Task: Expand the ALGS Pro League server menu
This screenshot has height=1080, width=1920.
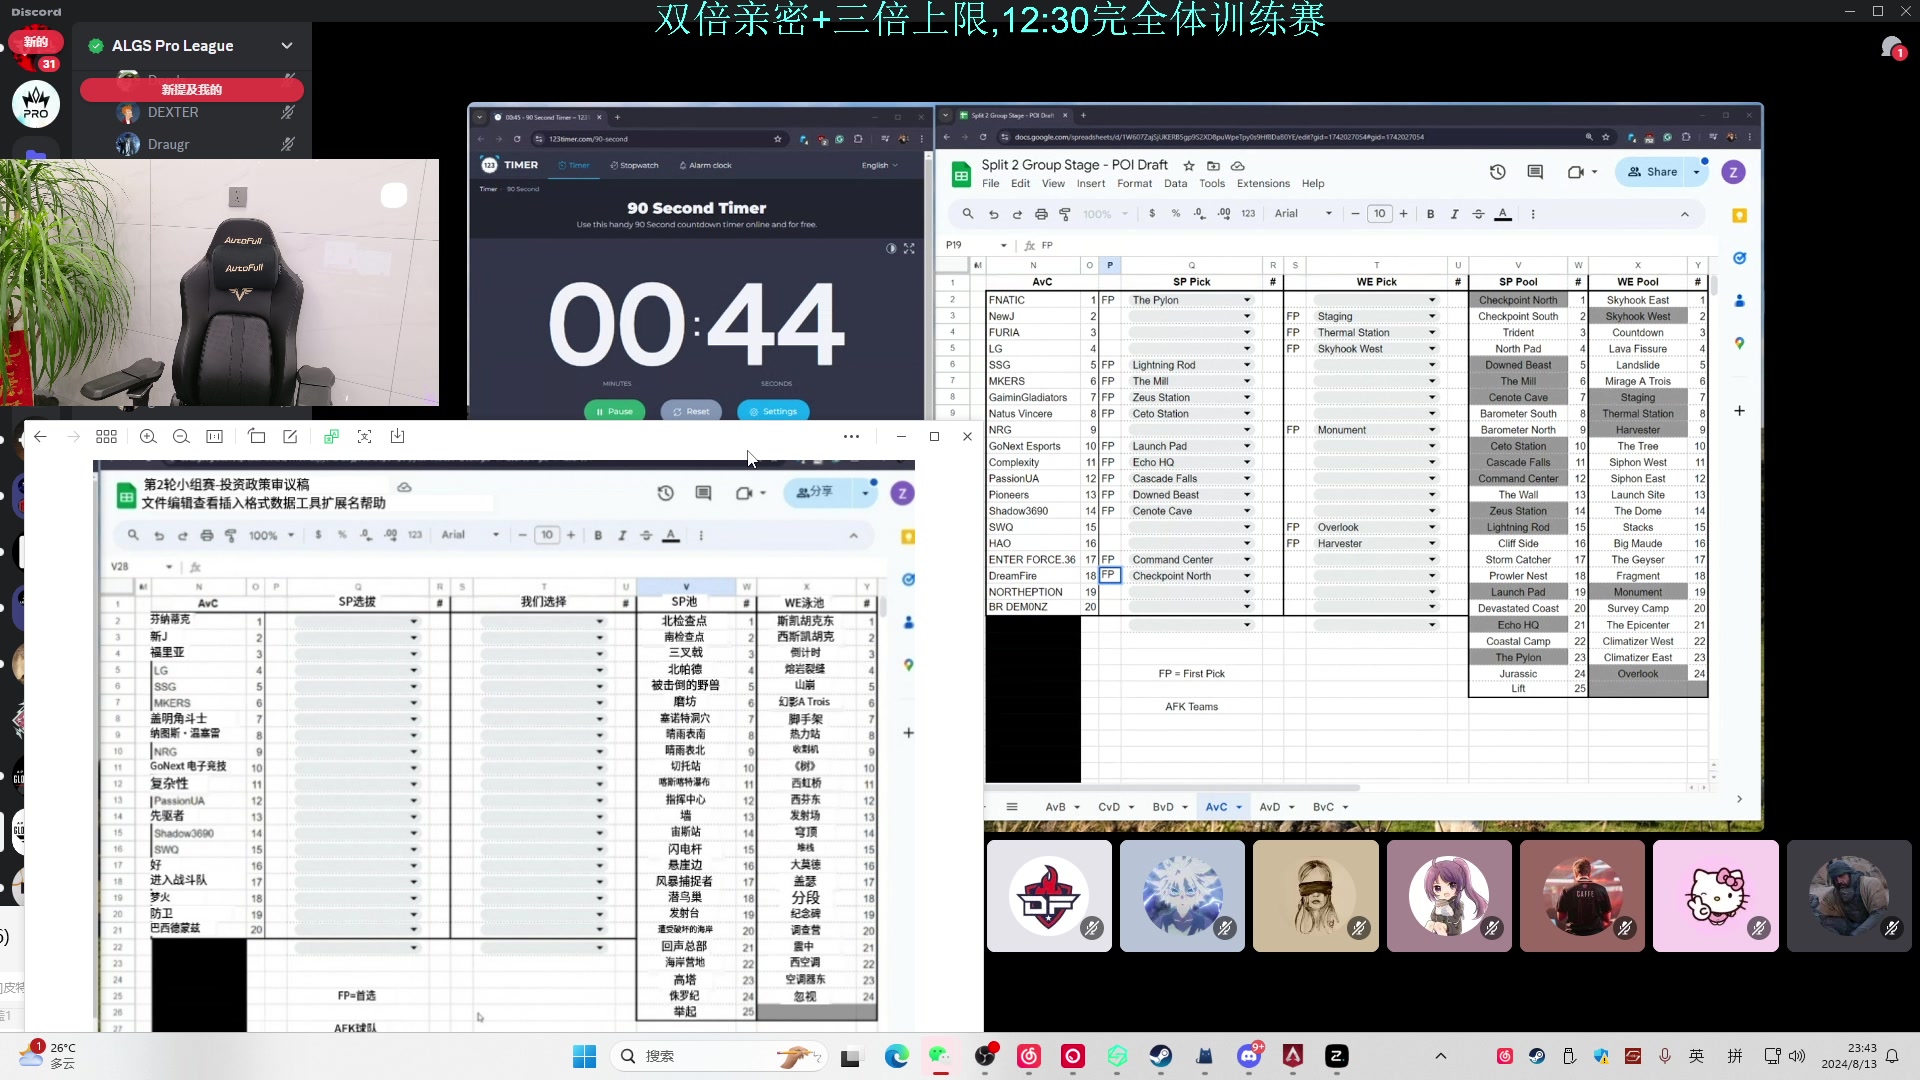Action: point(287,46)
